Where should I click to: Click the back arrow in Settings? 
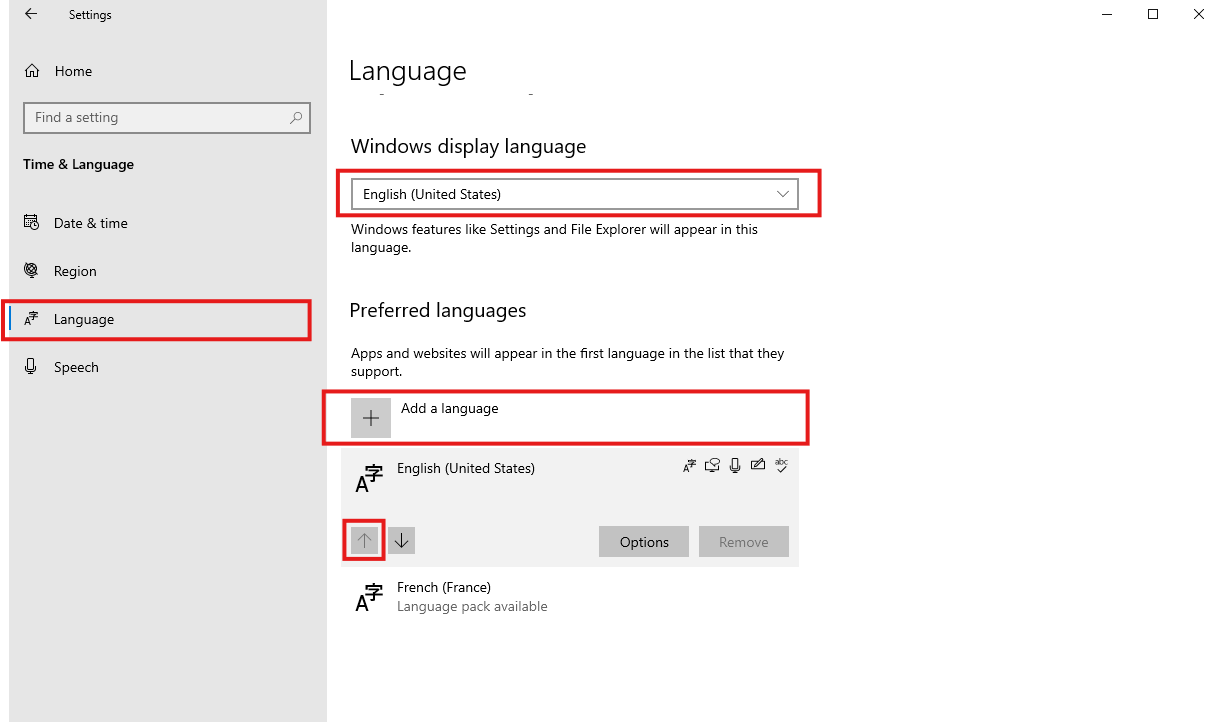[x=31, y=15]
